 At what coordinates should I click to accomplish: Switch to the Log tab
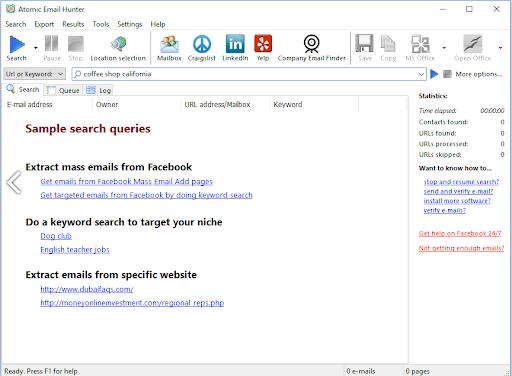point(99,90)
